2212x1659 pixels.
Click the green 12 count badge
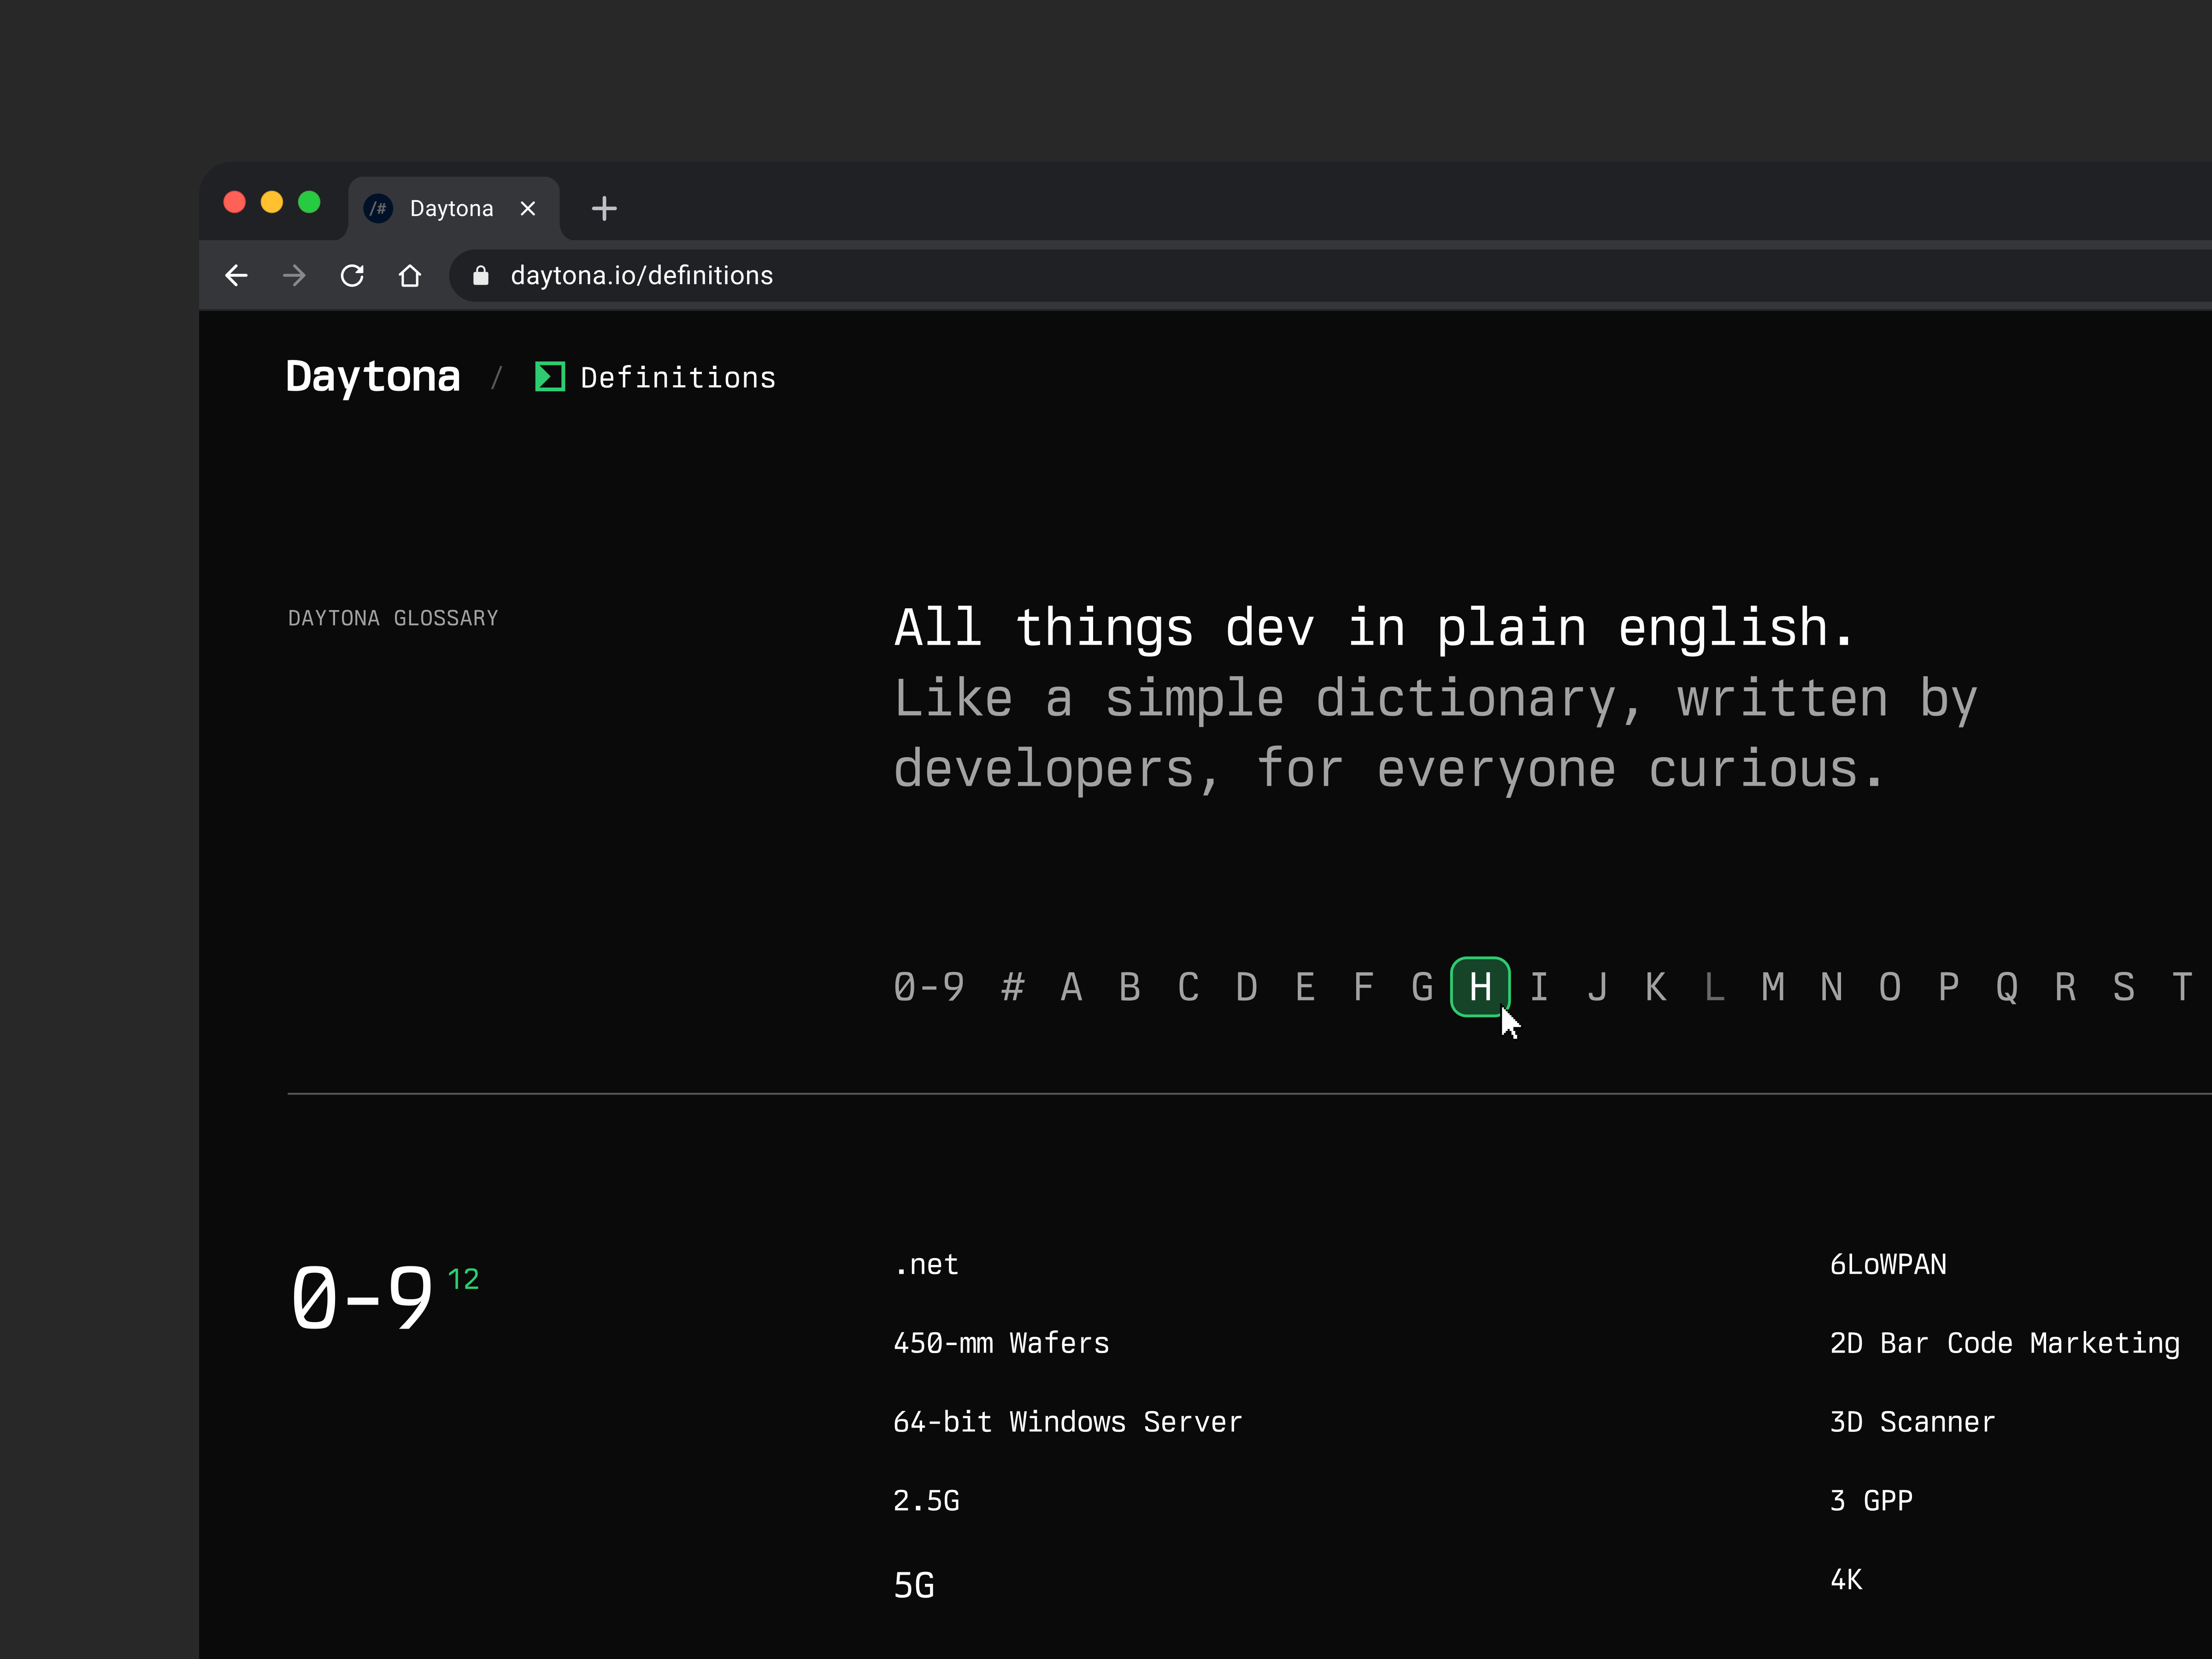pos(463,1279)
